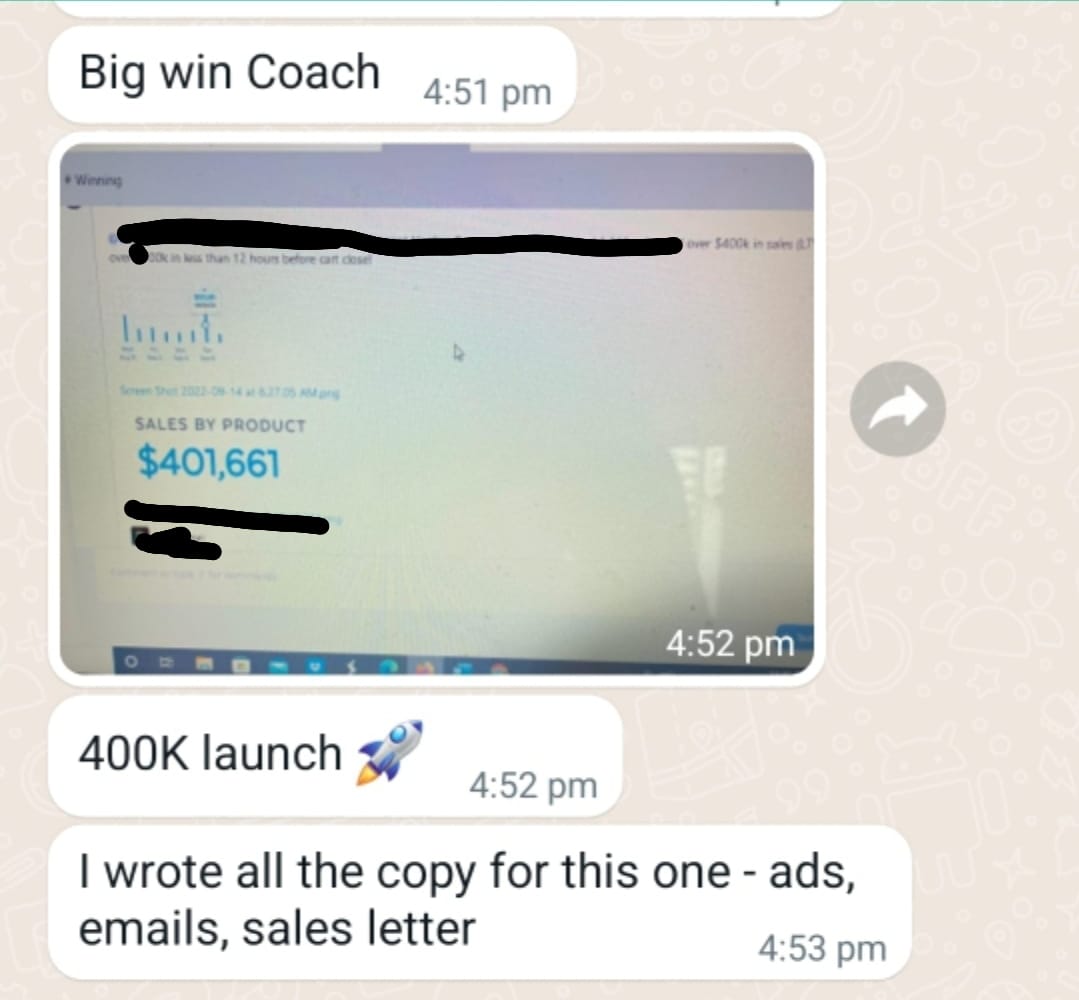Select the "400K launch" message bubble
The width and height of the screenshot is (1079, 1000).
335,757
